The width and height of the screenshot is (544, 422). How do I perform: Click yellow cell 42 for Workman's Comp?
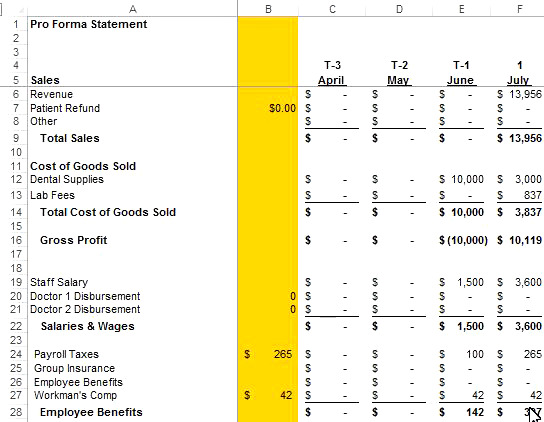point(268,395)
